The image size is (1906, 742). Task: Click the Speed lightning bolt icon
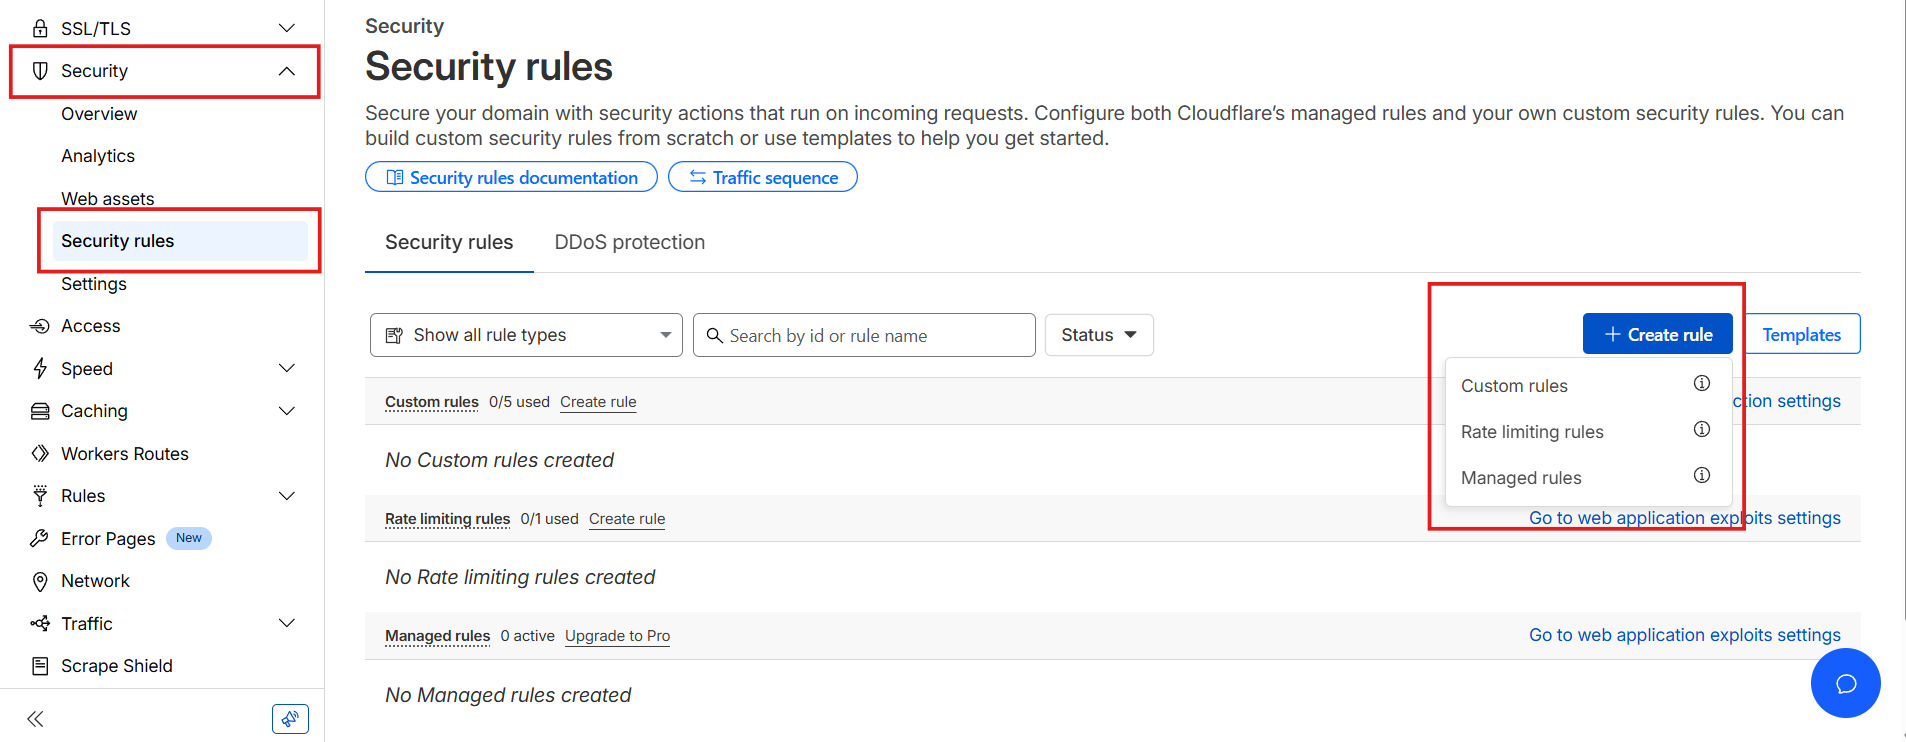pyautogui.click(x=40, y=368)
